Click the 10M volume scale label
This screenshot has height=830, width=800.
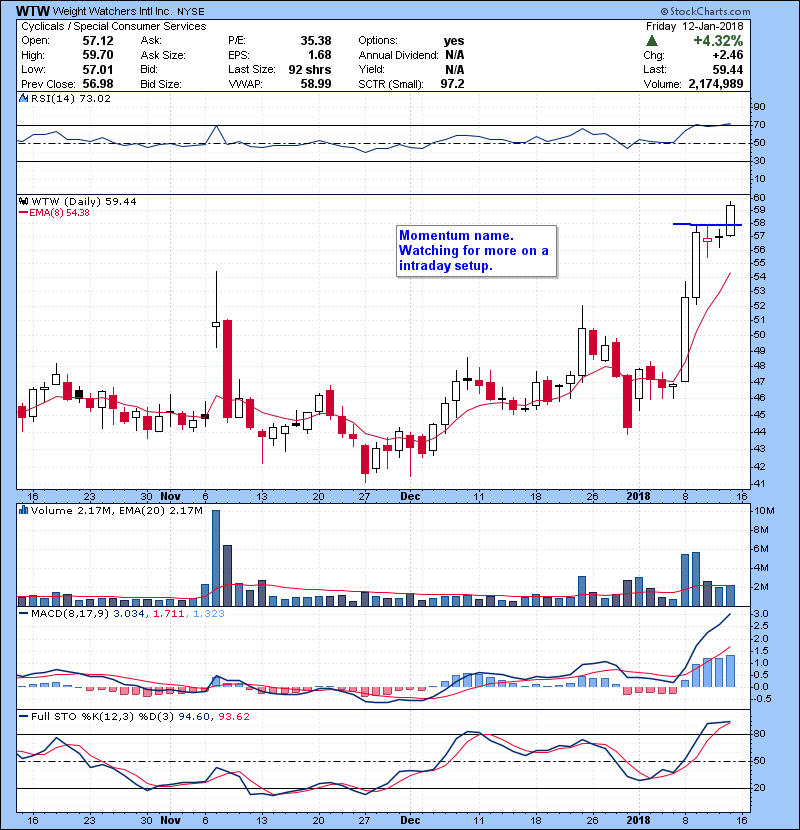tap(765, 511)
